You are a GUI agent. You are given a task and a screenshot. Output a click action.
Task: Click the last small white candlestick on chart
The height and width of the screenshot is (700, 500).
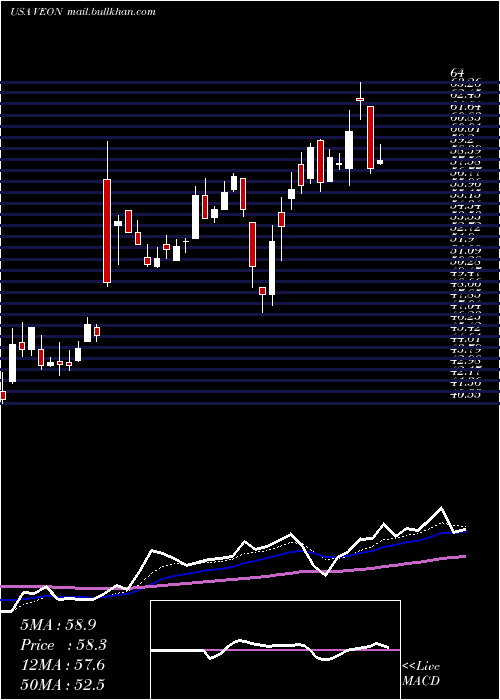tap(380, 162)
